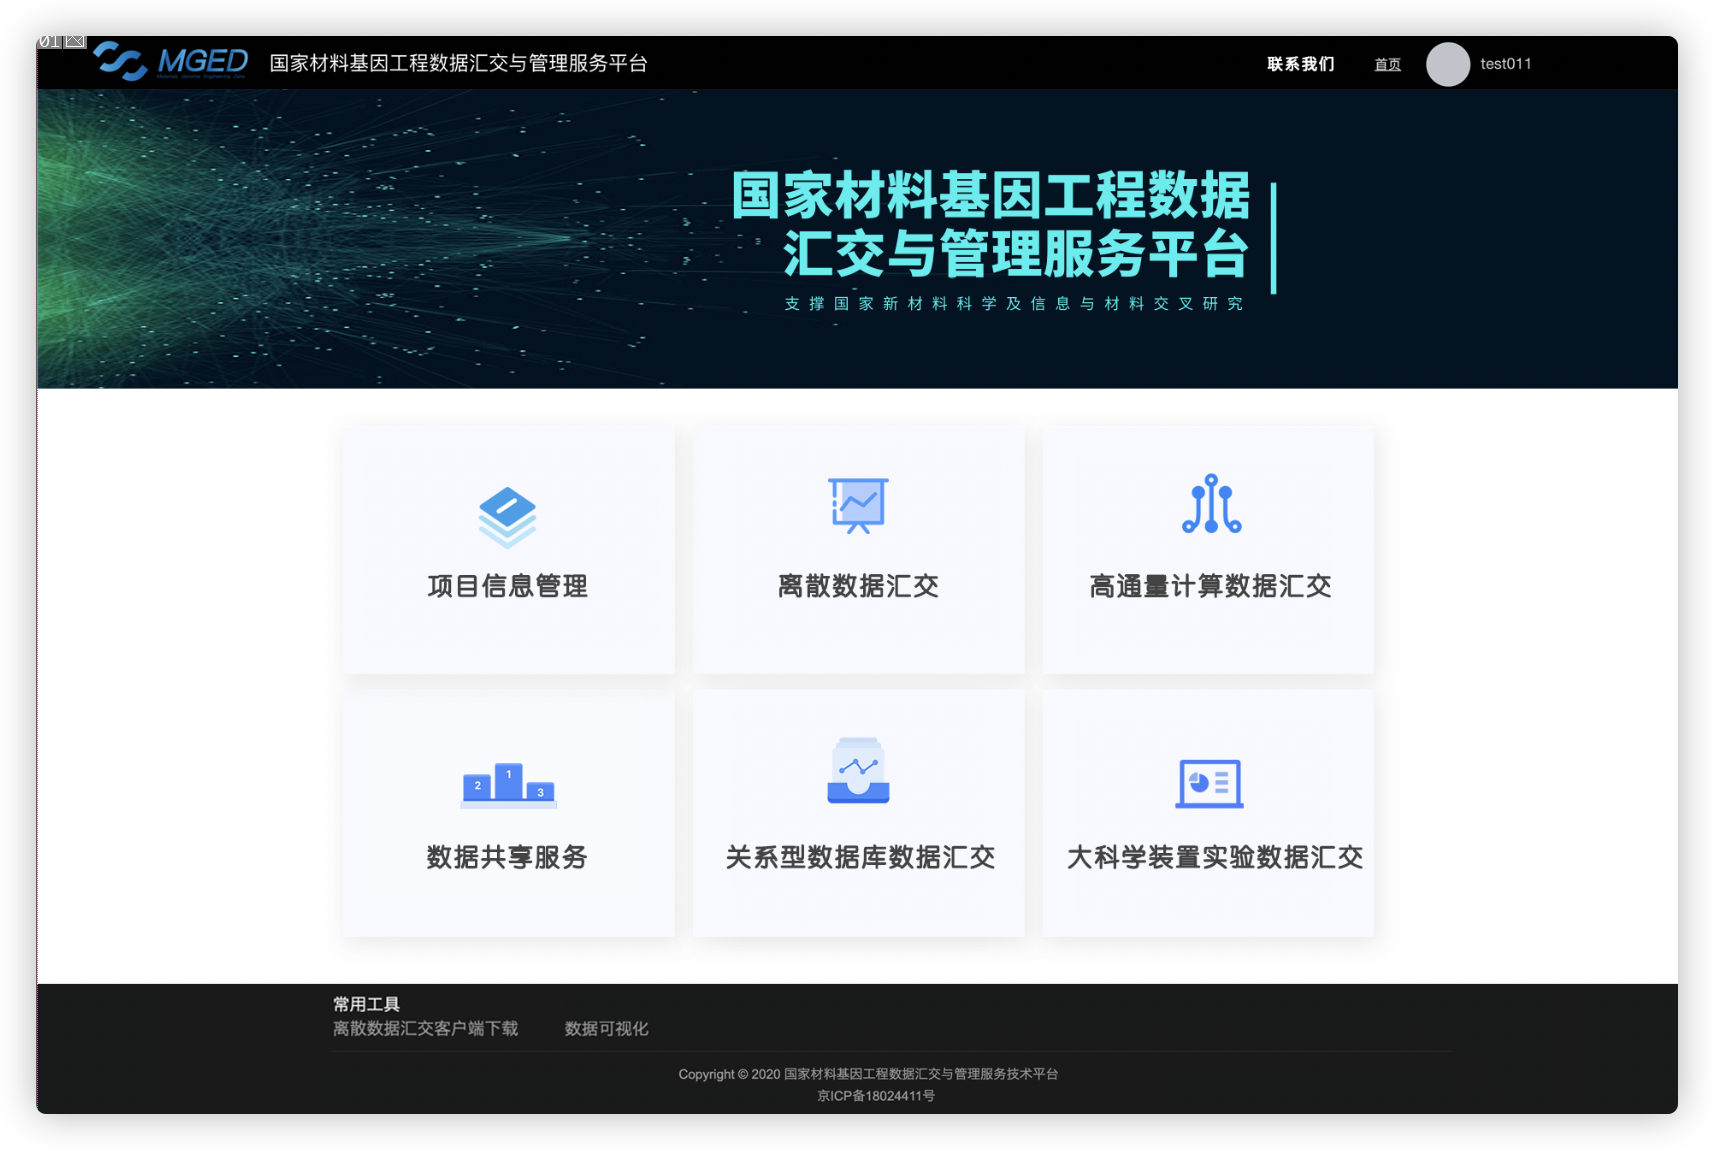Click the database chart icon for 关系型数据库数据汇交
This screenshot has height=1150, width=1714.
coord(858,771)
